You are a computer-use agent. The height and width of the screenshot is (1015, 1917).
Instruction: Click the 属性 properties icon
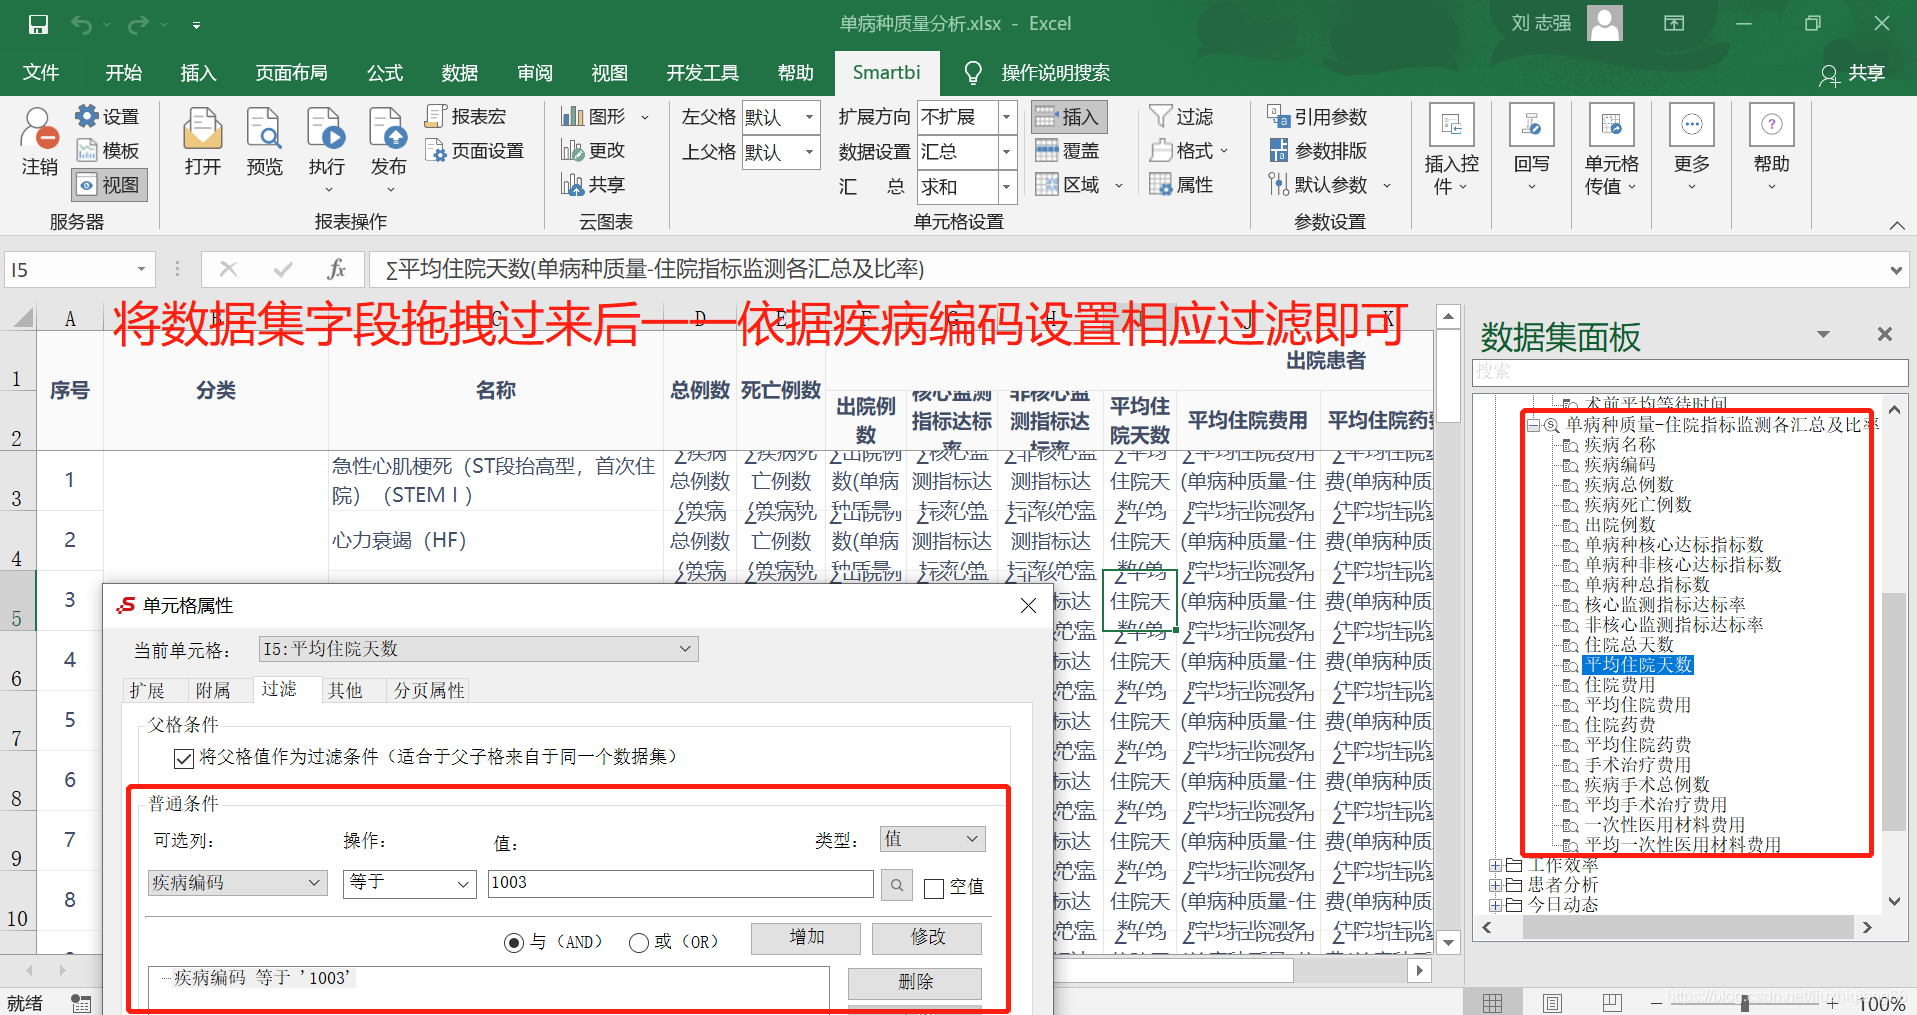1181,185
